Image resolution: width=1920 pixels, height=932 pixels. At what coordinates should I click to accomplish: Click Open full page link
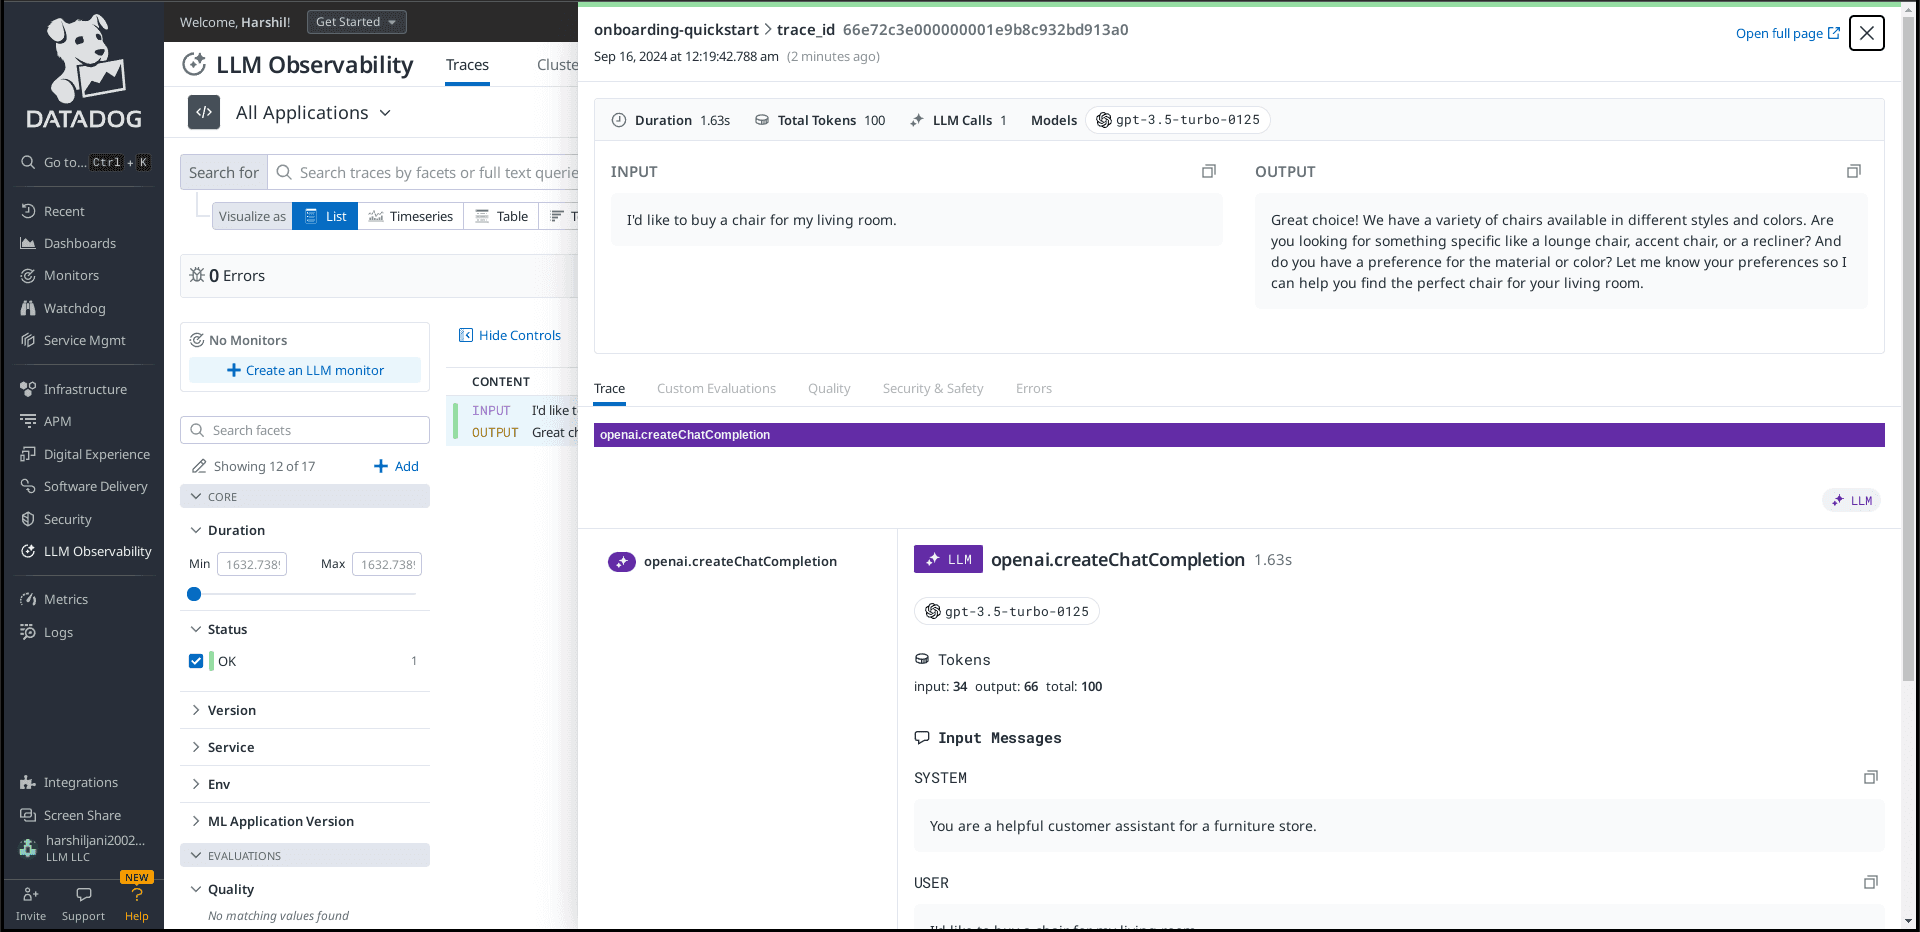[1787, 33]
